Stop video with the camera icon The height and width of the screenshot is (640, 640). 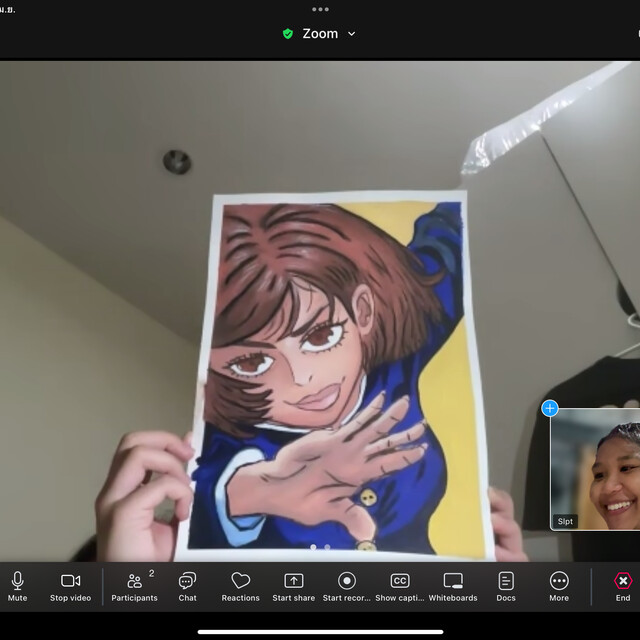click(x=70, y=587)
